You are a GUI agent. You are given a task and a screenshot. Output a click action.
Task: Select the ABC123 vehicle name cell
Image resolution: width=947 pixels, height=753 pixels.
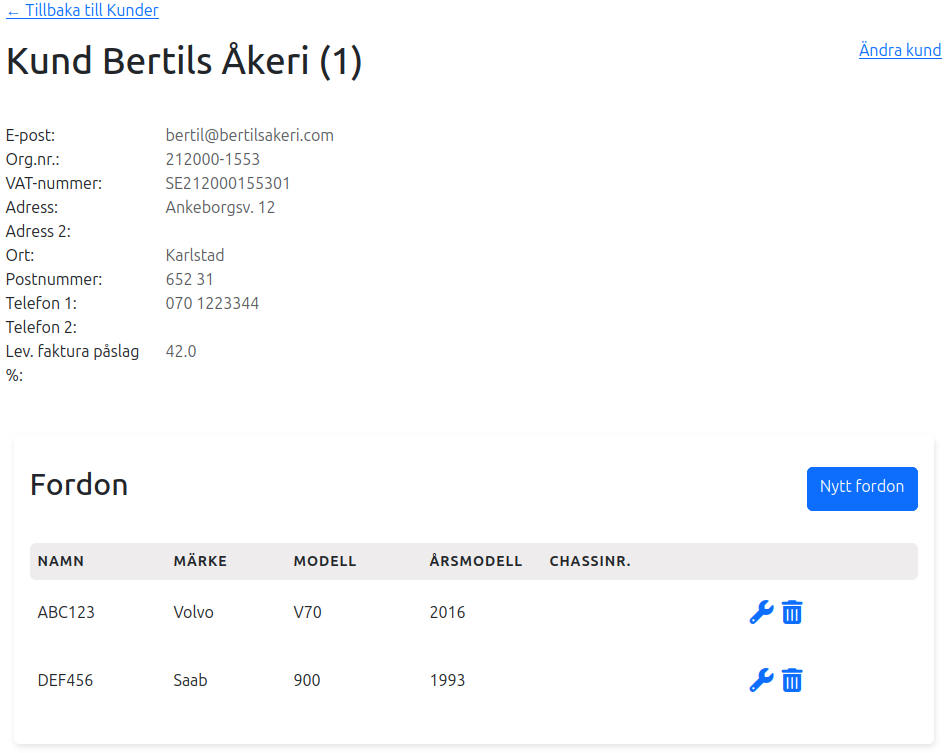(x=66, y=612)
